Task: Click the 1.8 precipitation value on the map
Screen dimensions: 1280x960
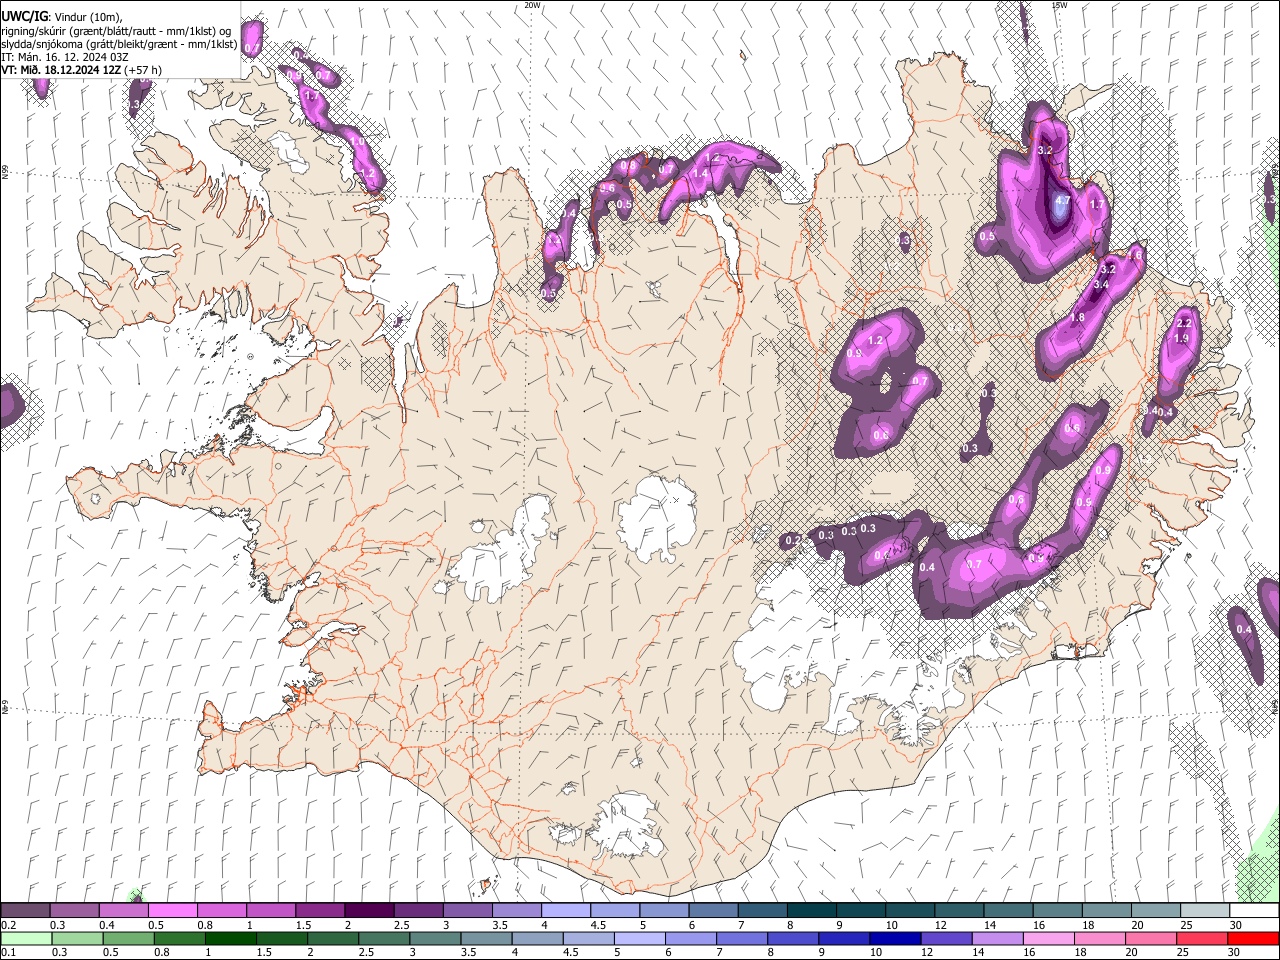Action: [1077, 318]
